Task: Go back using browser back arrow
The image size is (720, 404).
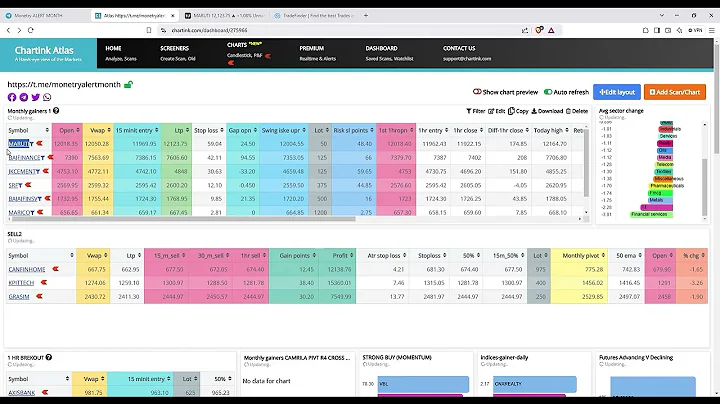Action: (8, 30)
